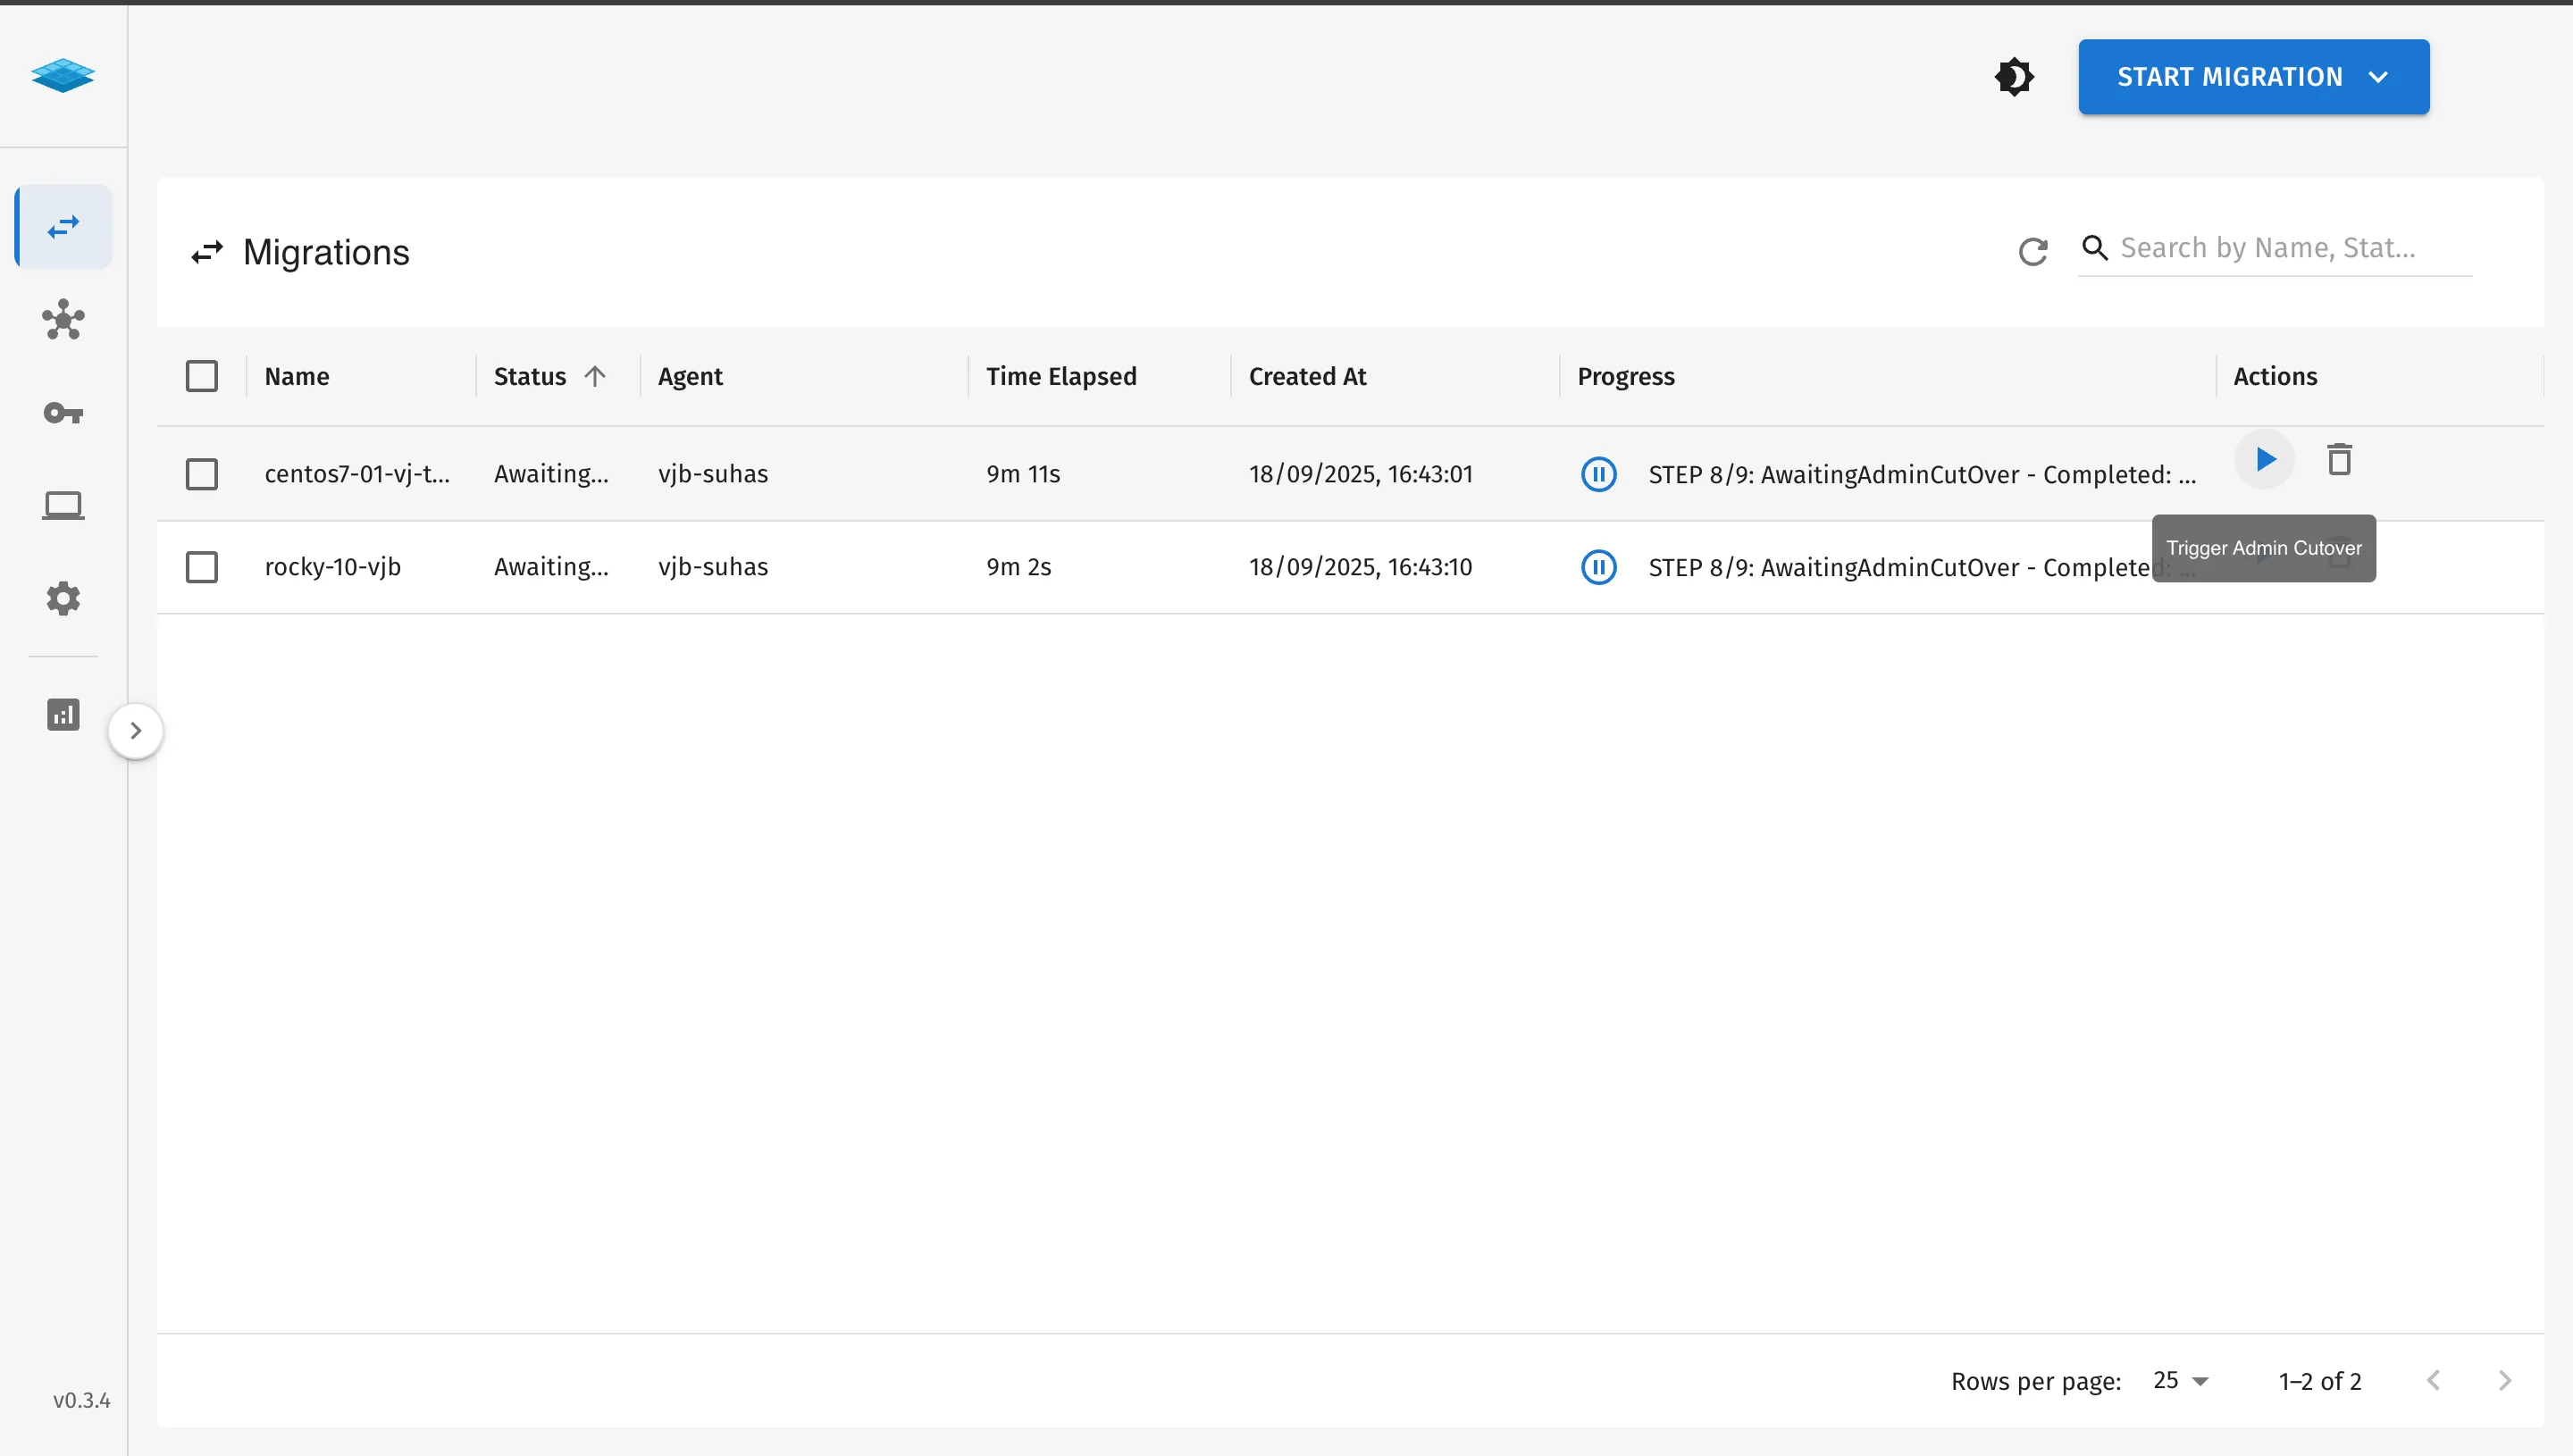Open the rows per page dropdown
Image resolution: width=2573 pixels, height=1456 pixels.
(x=2181, y=1381)
